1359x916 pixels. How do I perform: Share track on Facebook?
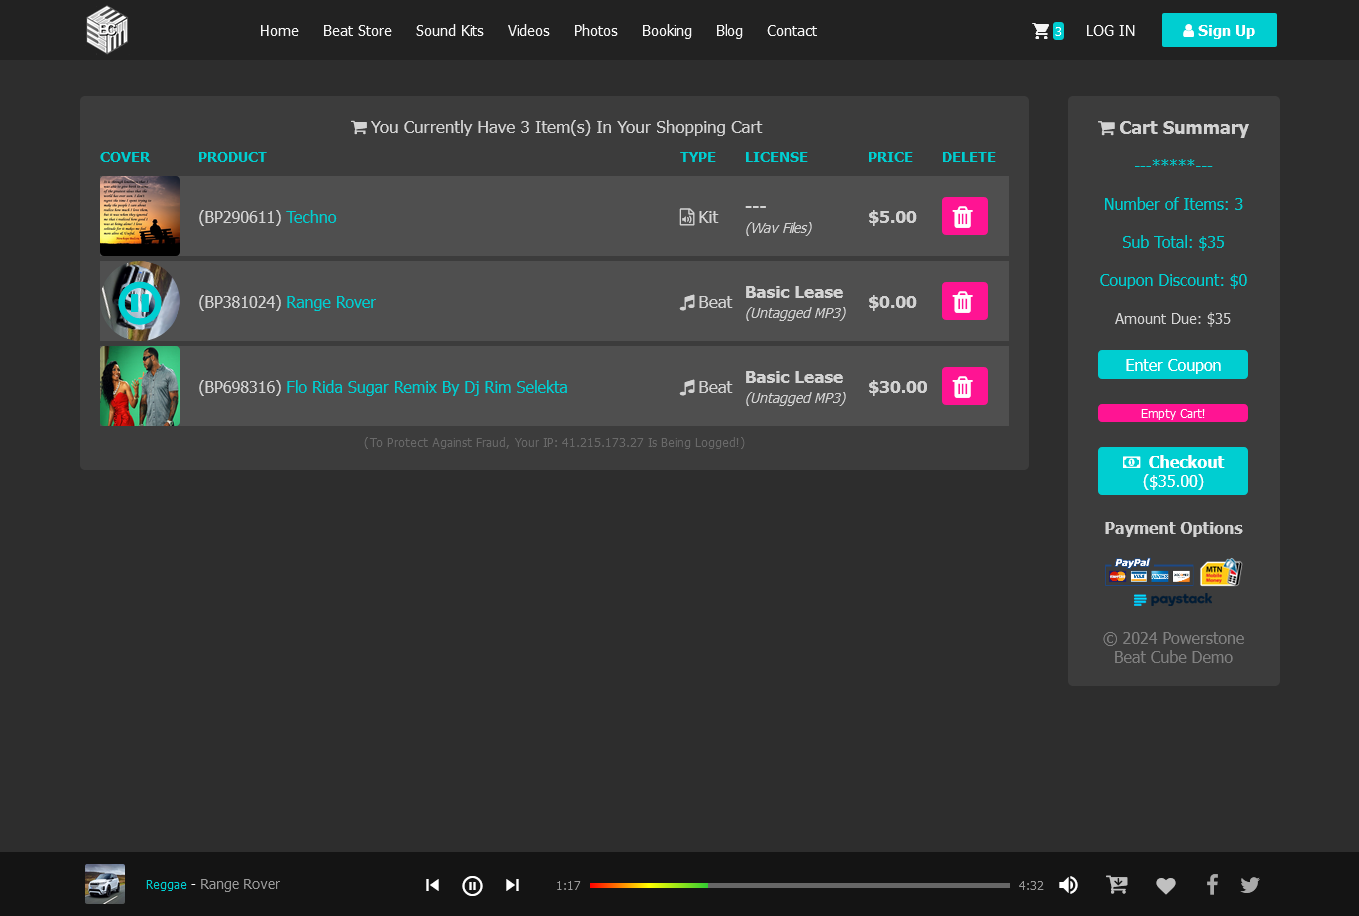[x=1212, y=885]
